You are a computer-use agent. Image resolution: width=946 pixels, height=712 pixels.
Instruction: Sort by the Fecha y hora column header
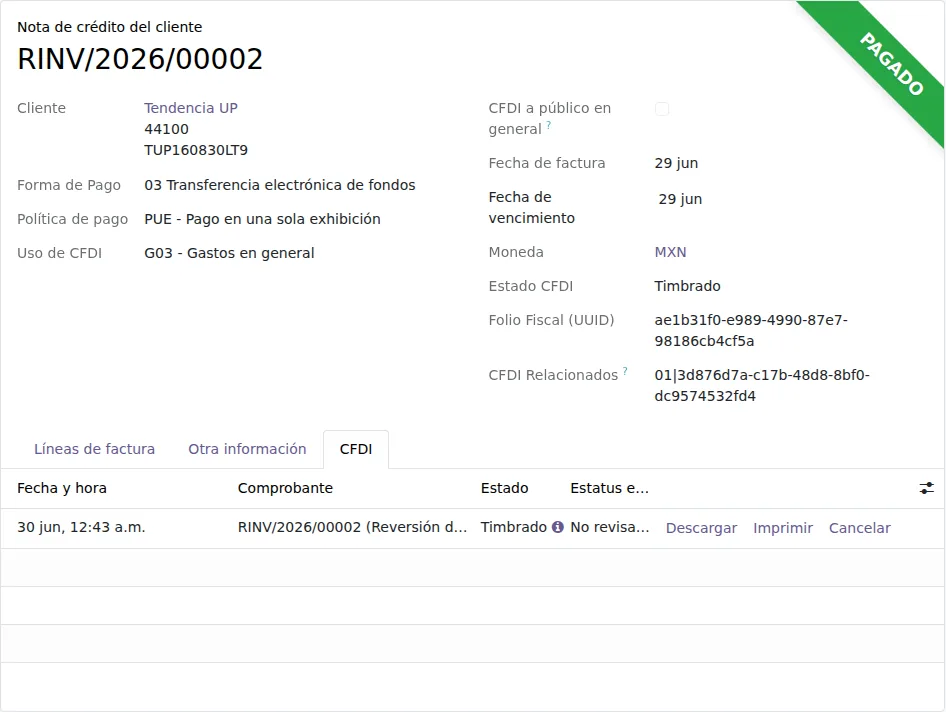tap(62, 488)
